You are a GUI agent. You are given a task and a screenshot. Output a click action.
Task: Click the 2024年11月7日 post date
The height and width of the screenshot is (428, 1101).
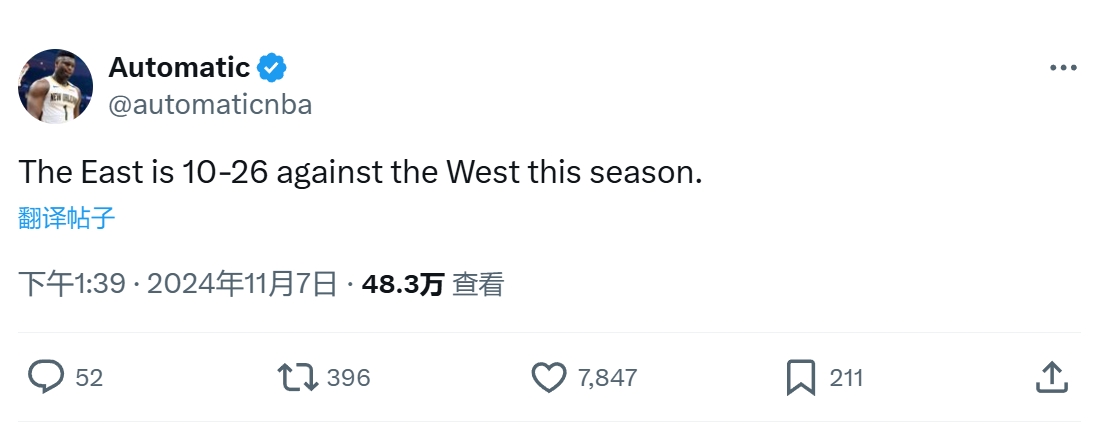coord(242,285)
